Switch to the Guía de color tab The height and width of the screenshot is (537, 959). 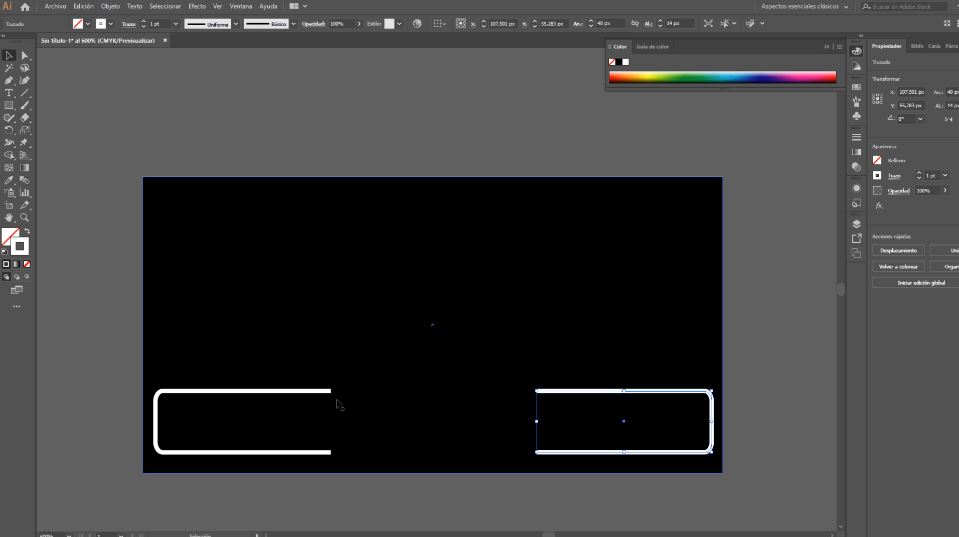coord(653,46)
